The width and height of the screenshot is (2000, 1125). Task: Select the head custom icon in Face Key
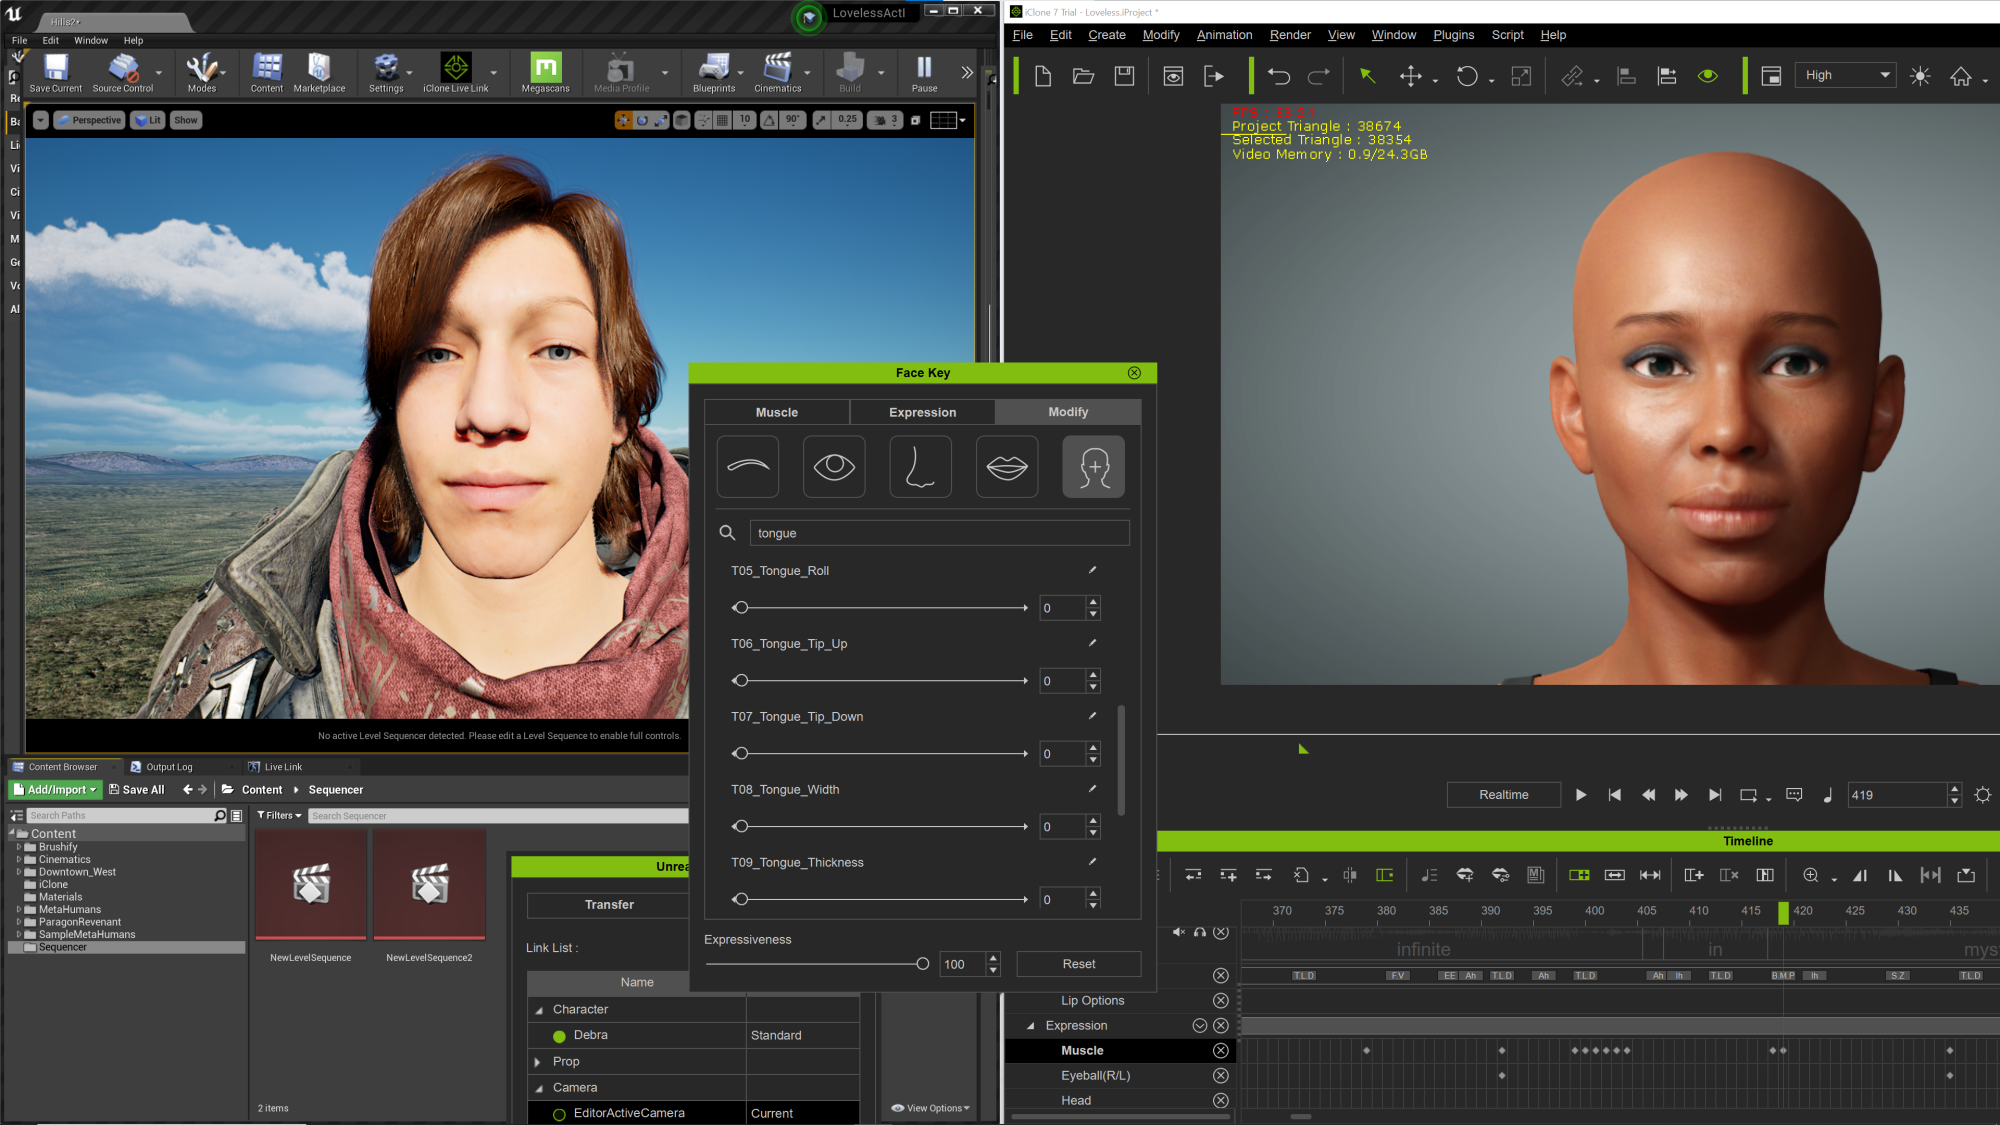click(x=1094, y=467)
